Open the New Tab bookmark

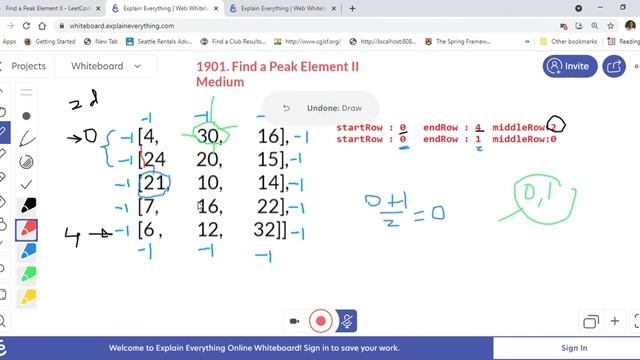click(x=101, y=41)
